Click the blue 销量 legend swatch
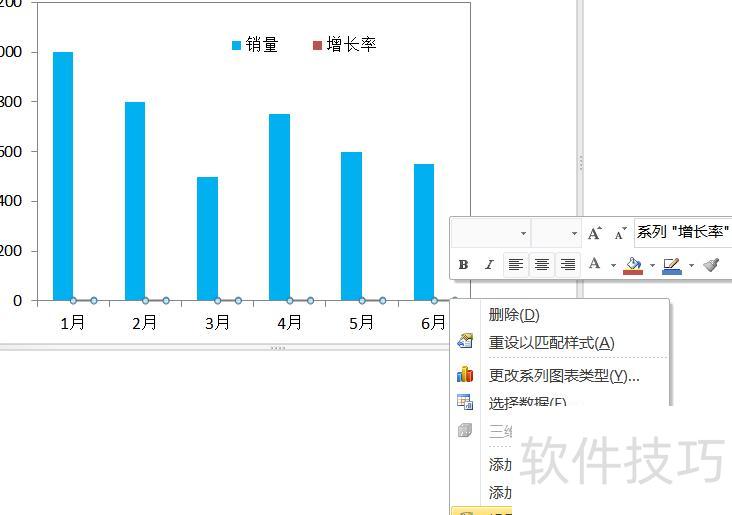This screenshot has width=732, height=515. tap(236, 45)
